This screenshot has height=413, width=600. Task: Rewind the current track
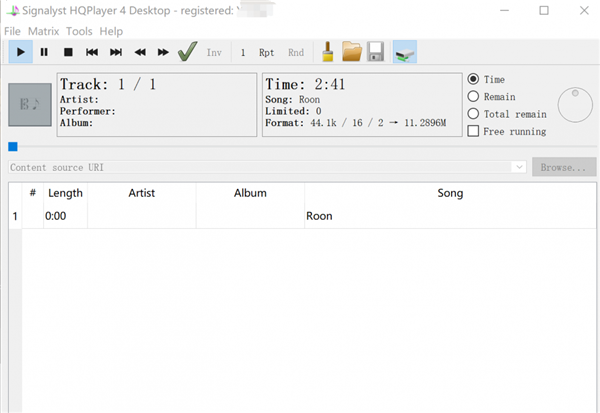pos(140,52)
